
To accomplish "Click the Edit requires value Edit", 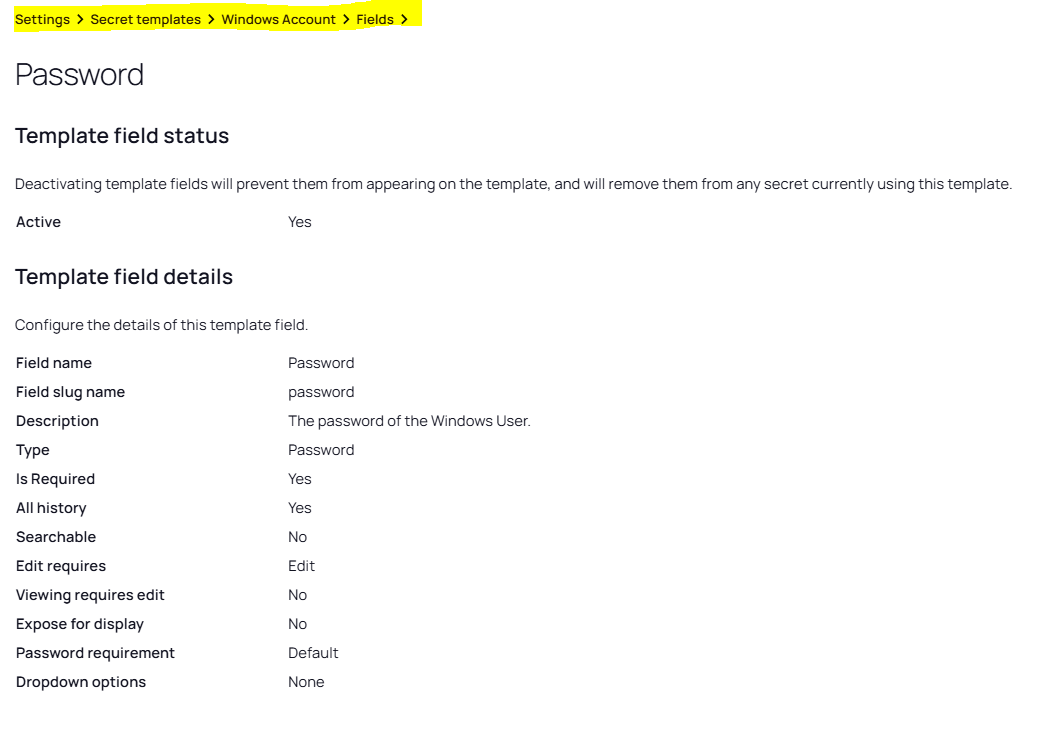I will (x=301, y=566).
